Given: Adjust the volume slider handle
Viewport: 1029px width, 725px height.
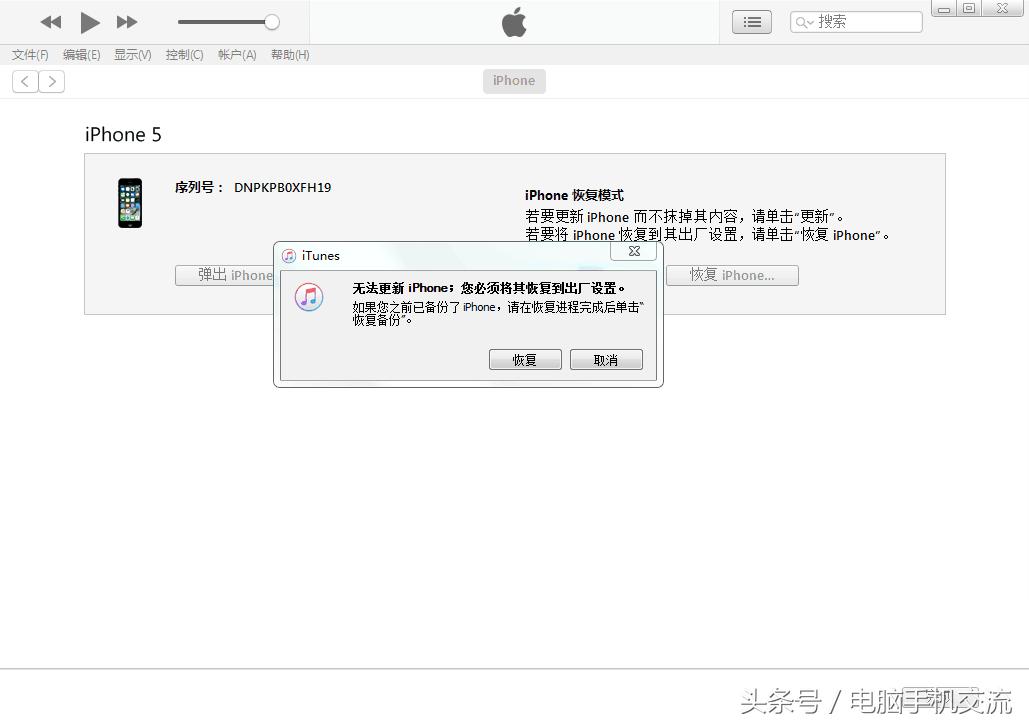Looking at the screenshot, I should point(271,21).
